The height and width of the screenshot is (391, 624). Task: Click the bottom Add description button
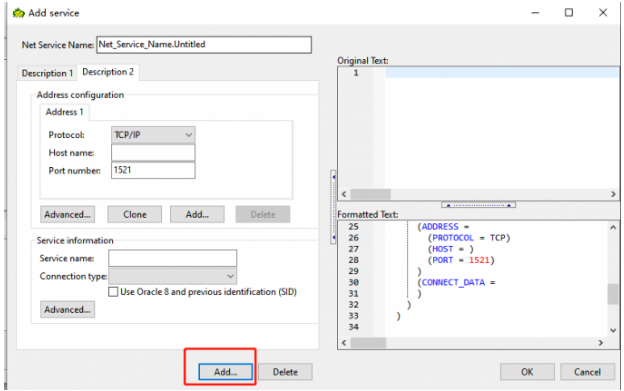[x=225, y=372]
